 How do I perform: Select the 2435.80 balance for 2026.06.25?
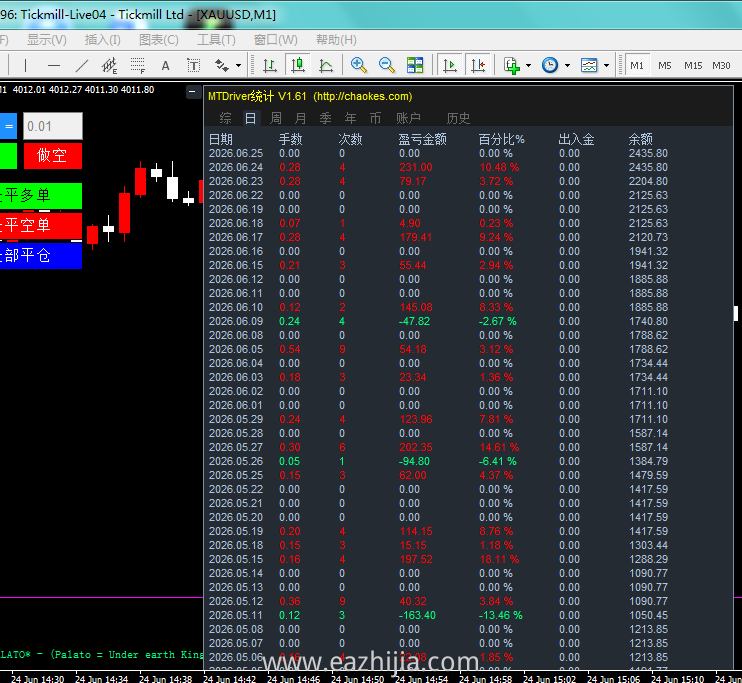click(648, 153)
